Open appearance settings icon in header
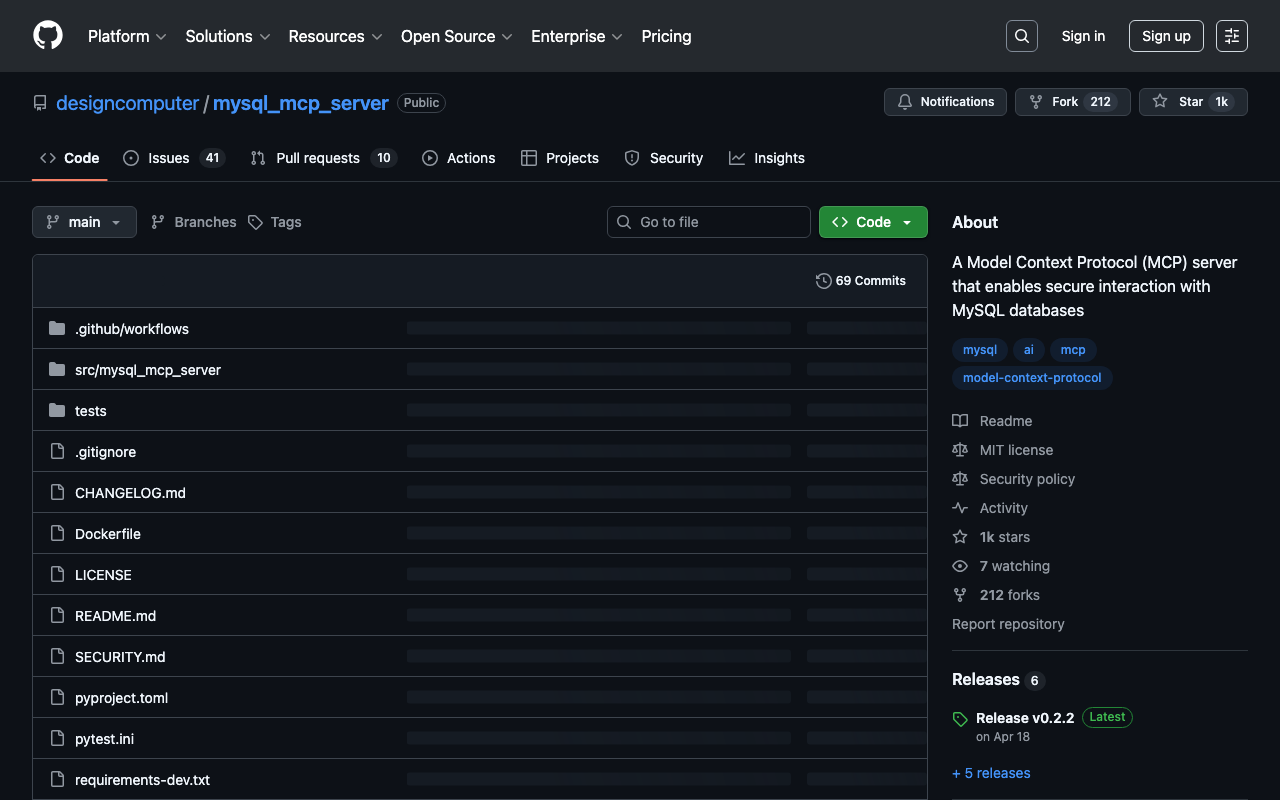Screen dimensions: 1280x800 [x=1231, y=36]
